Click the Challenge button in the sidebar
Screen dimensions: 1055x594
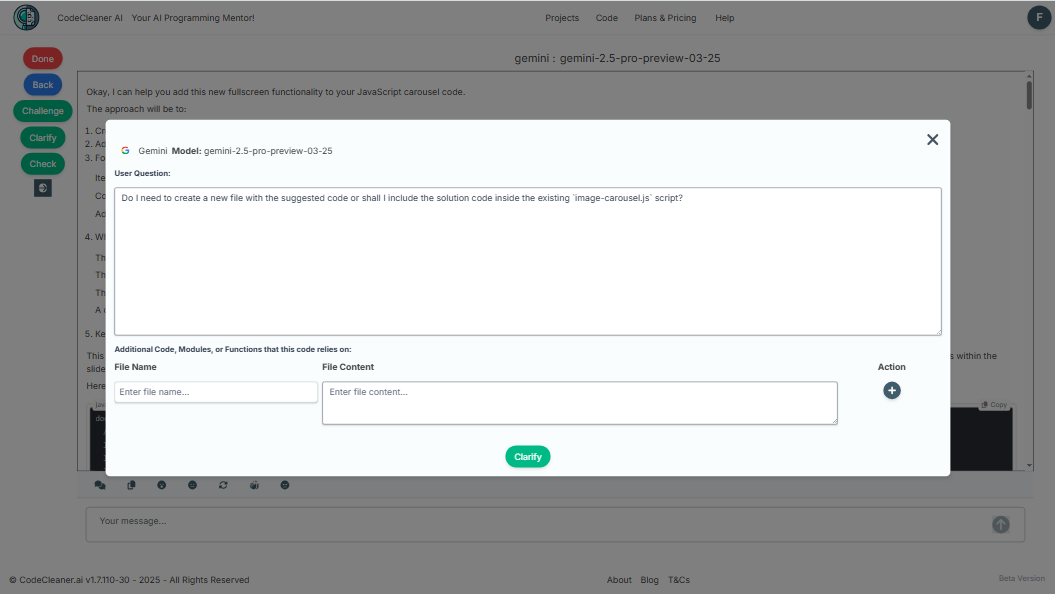[x=42, y=111]
